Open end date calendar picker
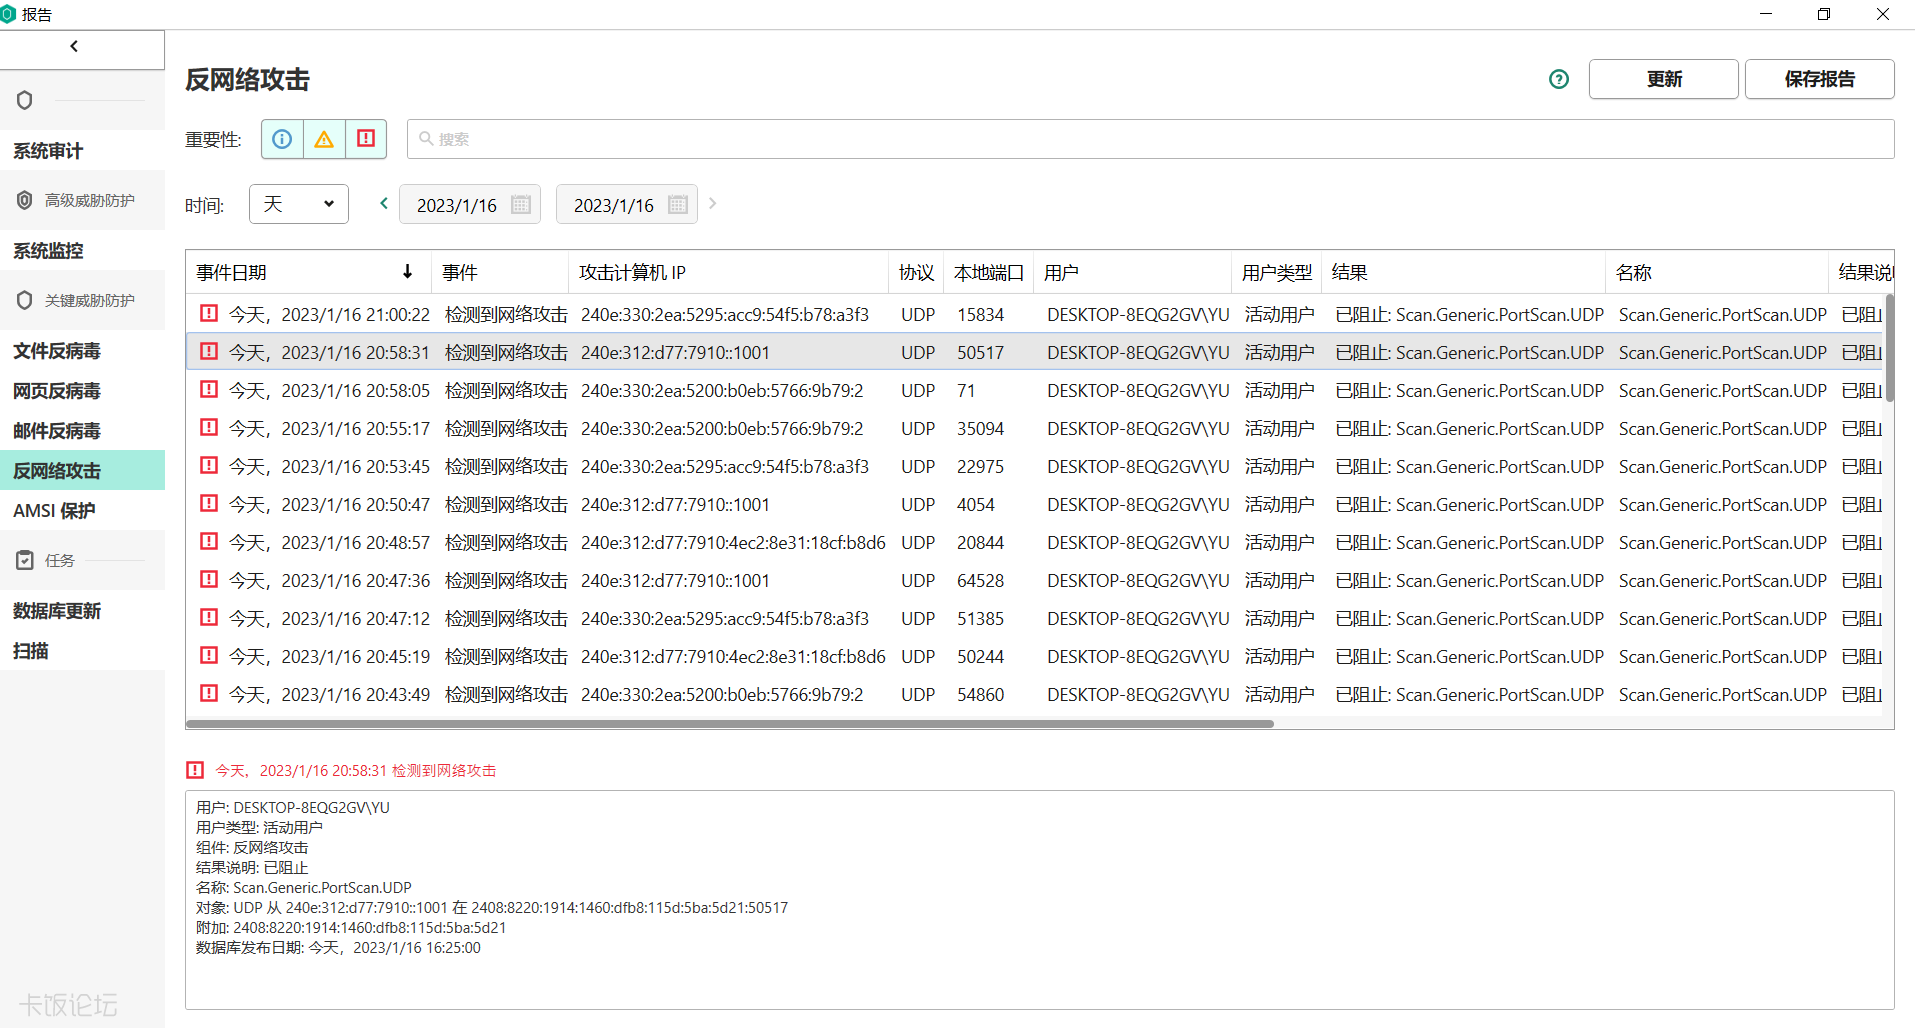1915x1028 pixels. tap(678, 204)
